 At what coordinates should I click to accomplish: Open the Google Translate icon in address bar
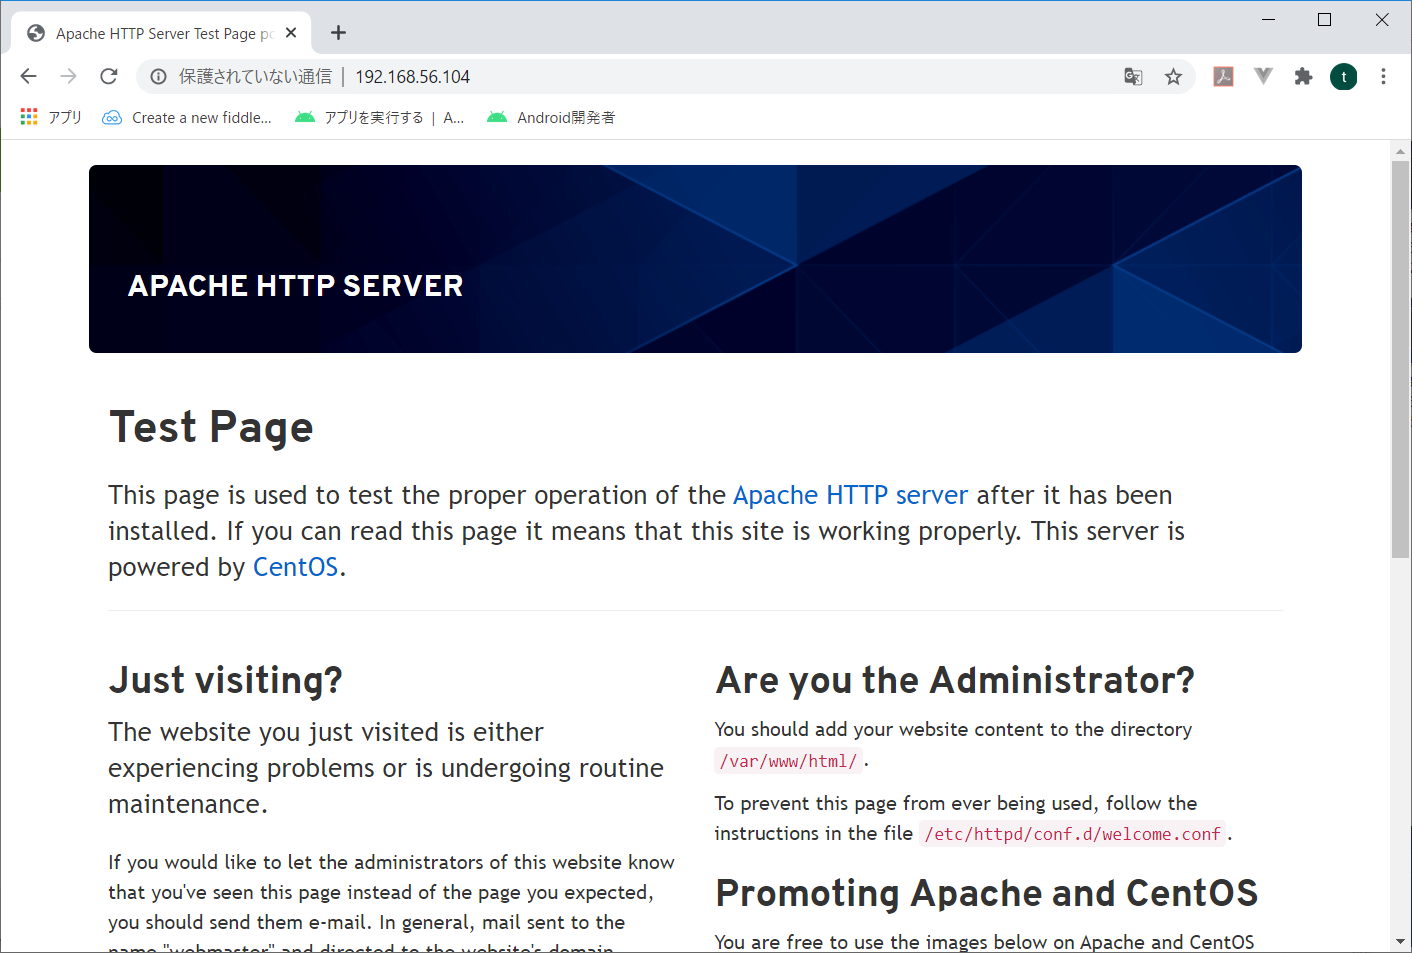1133,77
